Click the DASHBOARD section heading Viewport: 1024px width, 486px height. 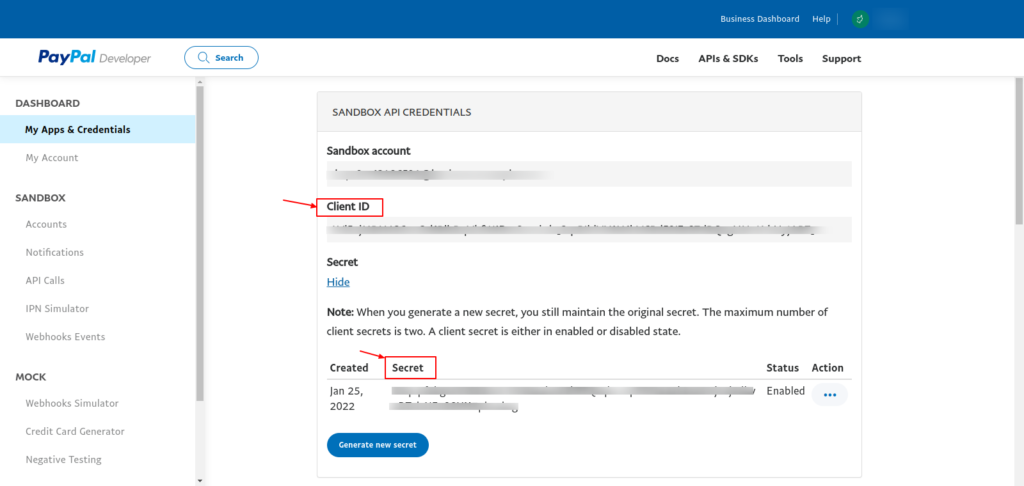(48, 103)
